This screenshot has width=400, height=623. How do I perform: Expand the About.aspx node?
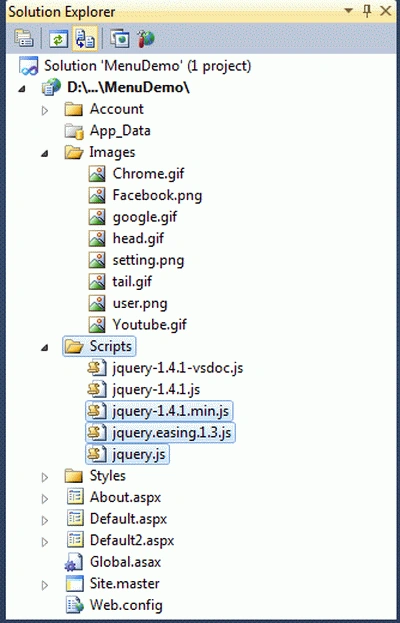click(x=45, y=499)
